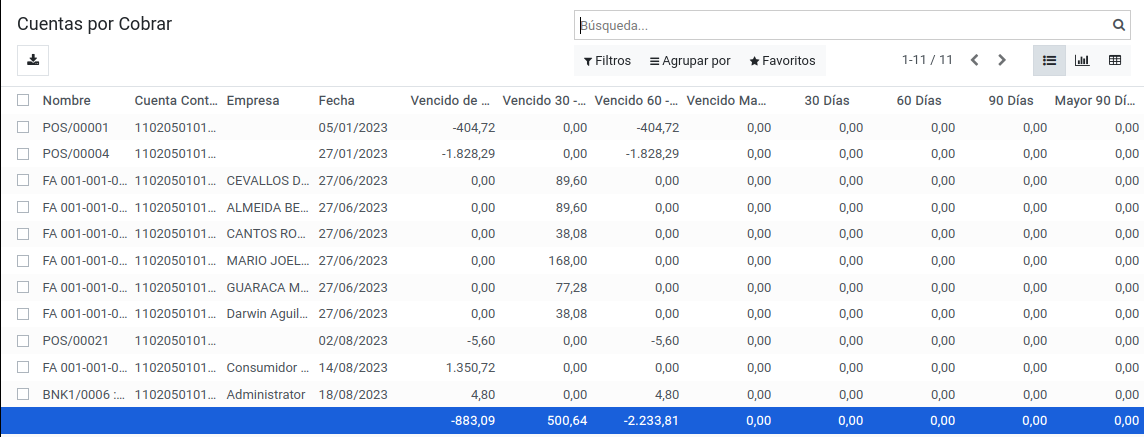The image size is (1144, 437).
Task: Click the download export icon
Action: click(x=33, y=61)
